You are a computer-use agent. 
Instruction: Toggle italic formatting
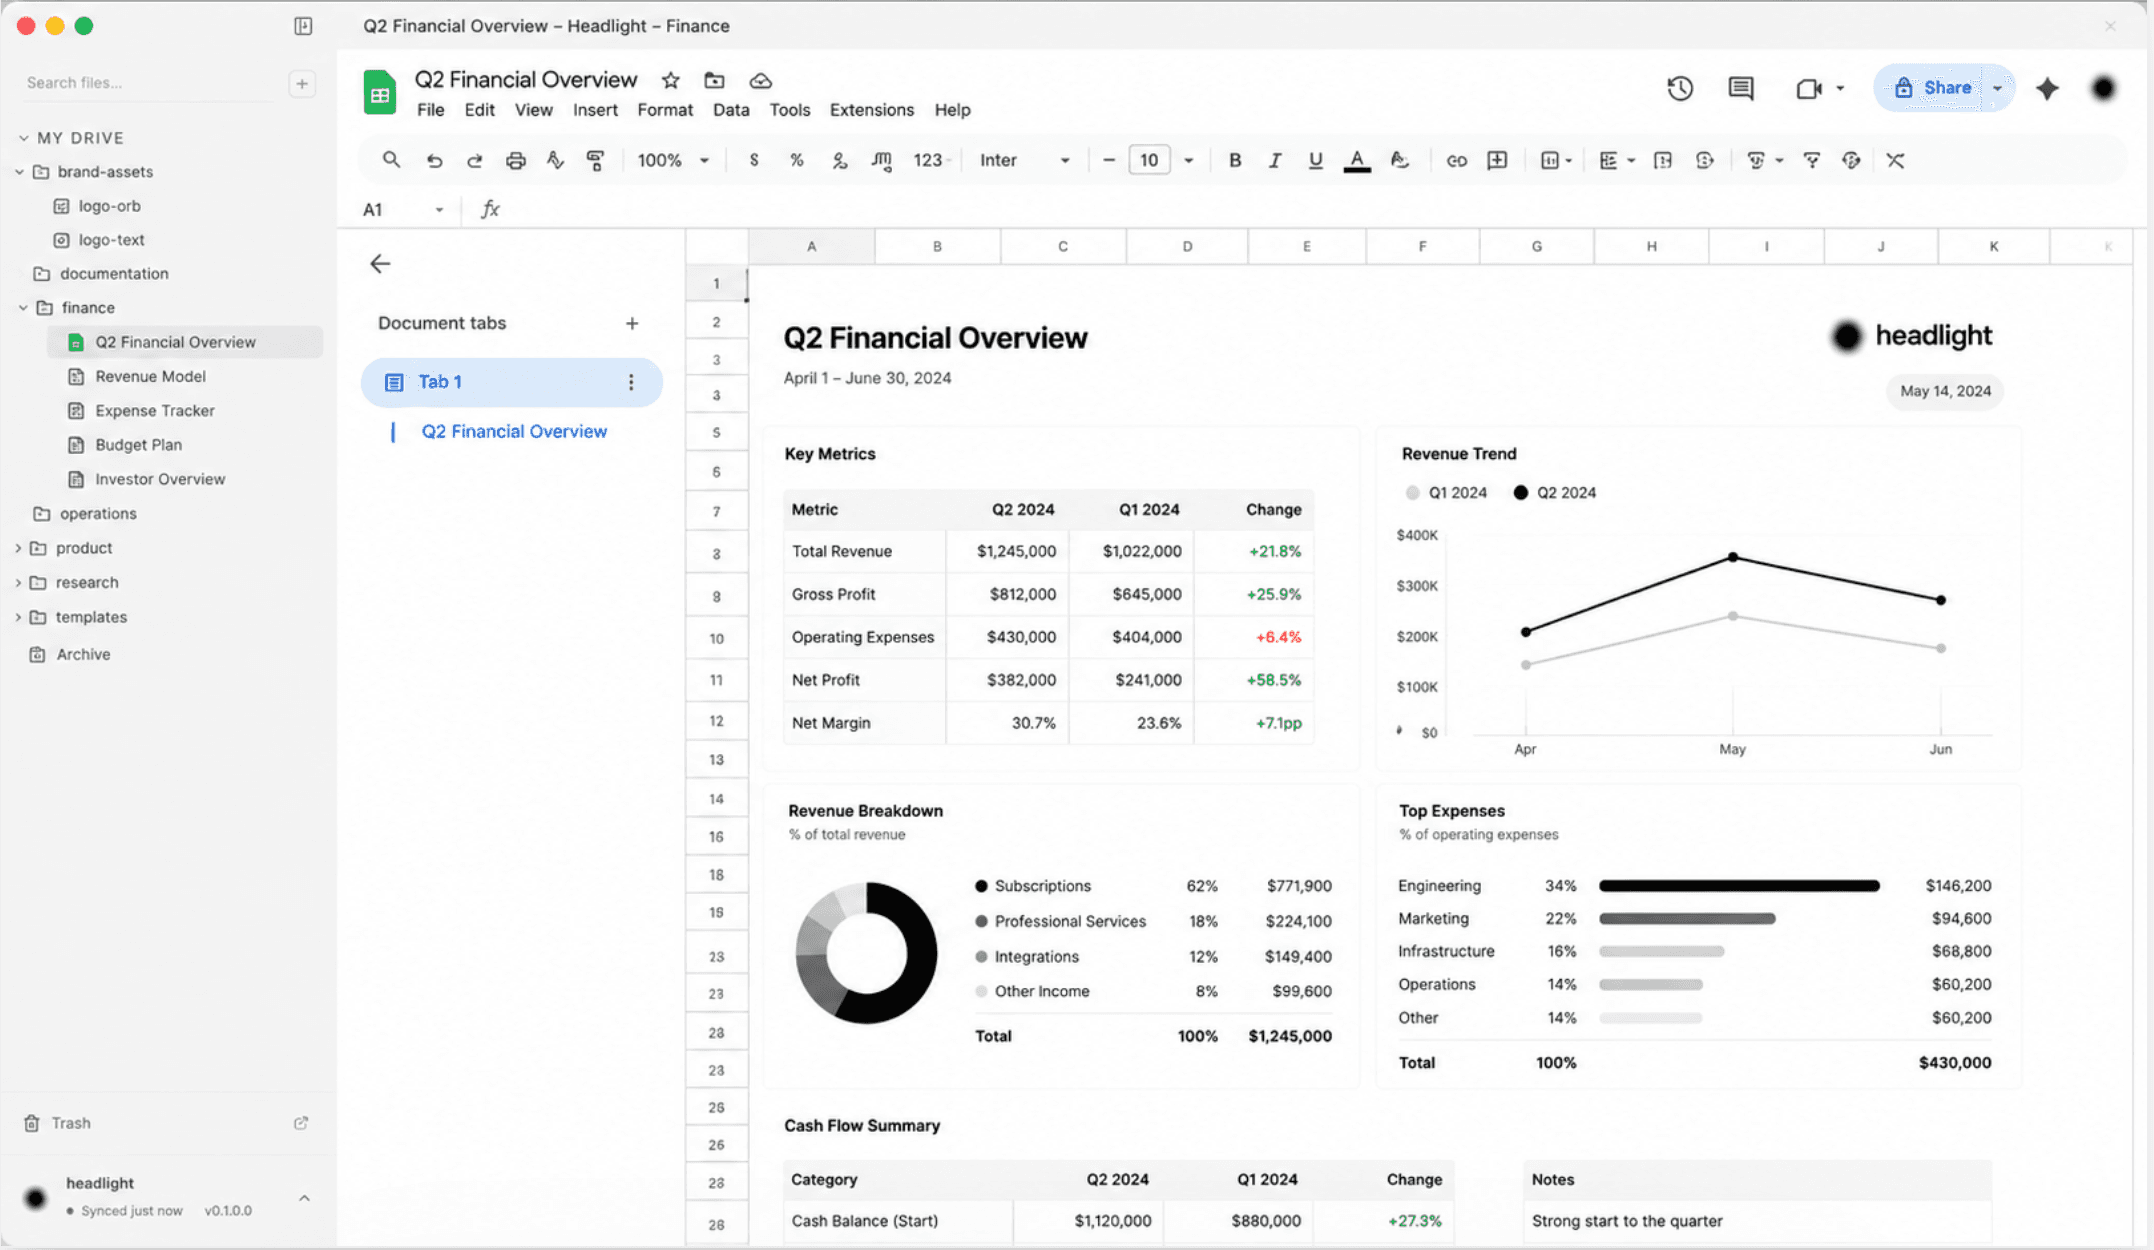coord(1275,160)
